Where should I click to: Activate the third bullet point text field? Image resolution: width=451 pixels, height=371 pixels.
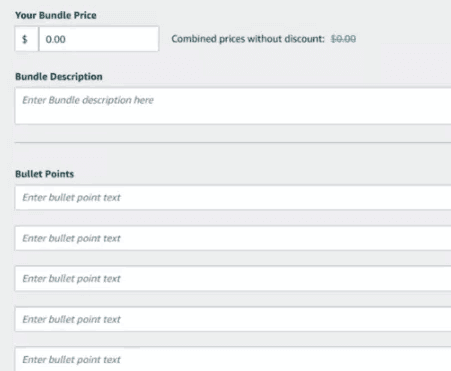coord(233,279)
